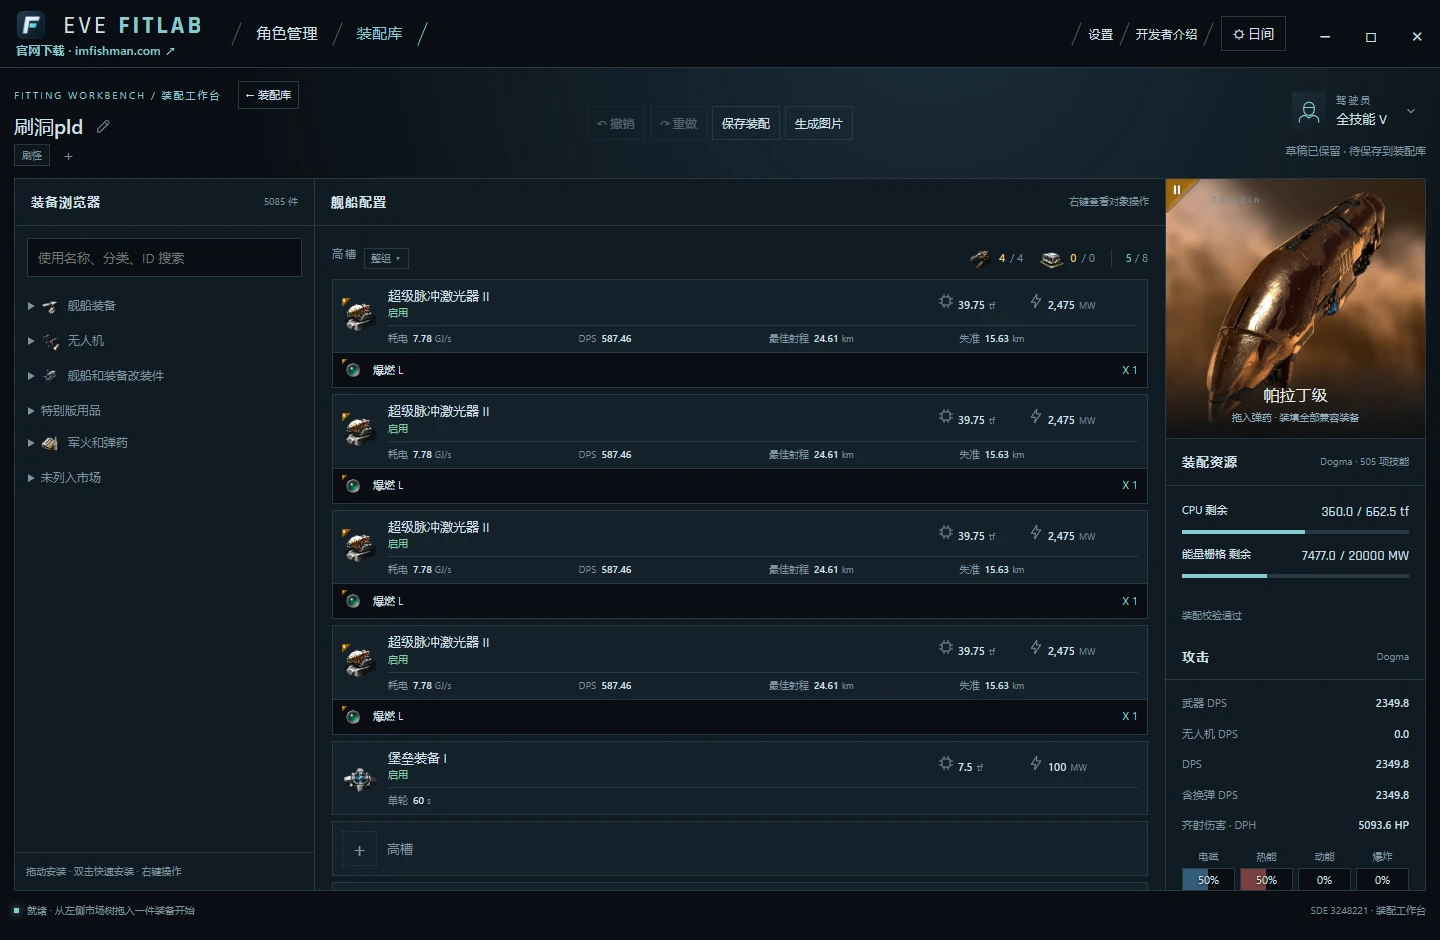Click the turret hardpoint icon beside 4/4

point(980,258)
